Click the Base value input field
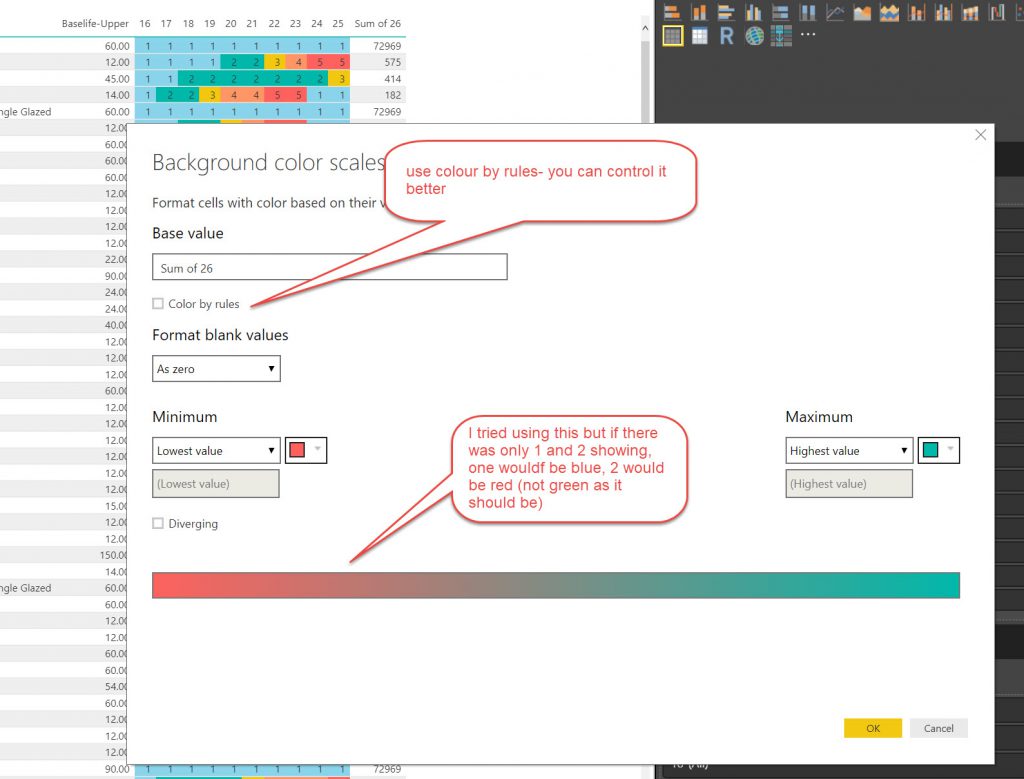The width and height of the screenshot is (1024, 779). [x=329, y=268]
